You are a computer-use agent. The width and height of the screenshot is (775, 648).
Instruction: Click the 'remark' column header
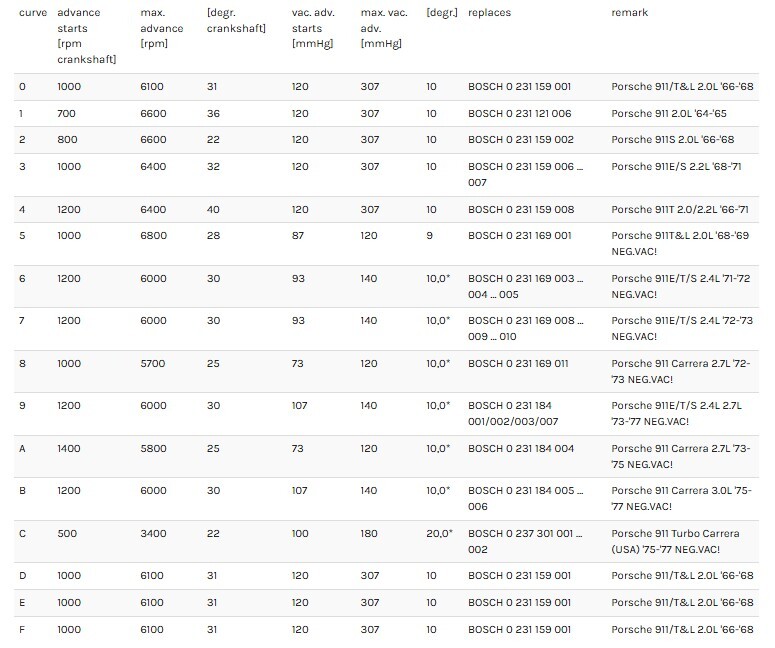pyautogui.click(x=629, y=13)
